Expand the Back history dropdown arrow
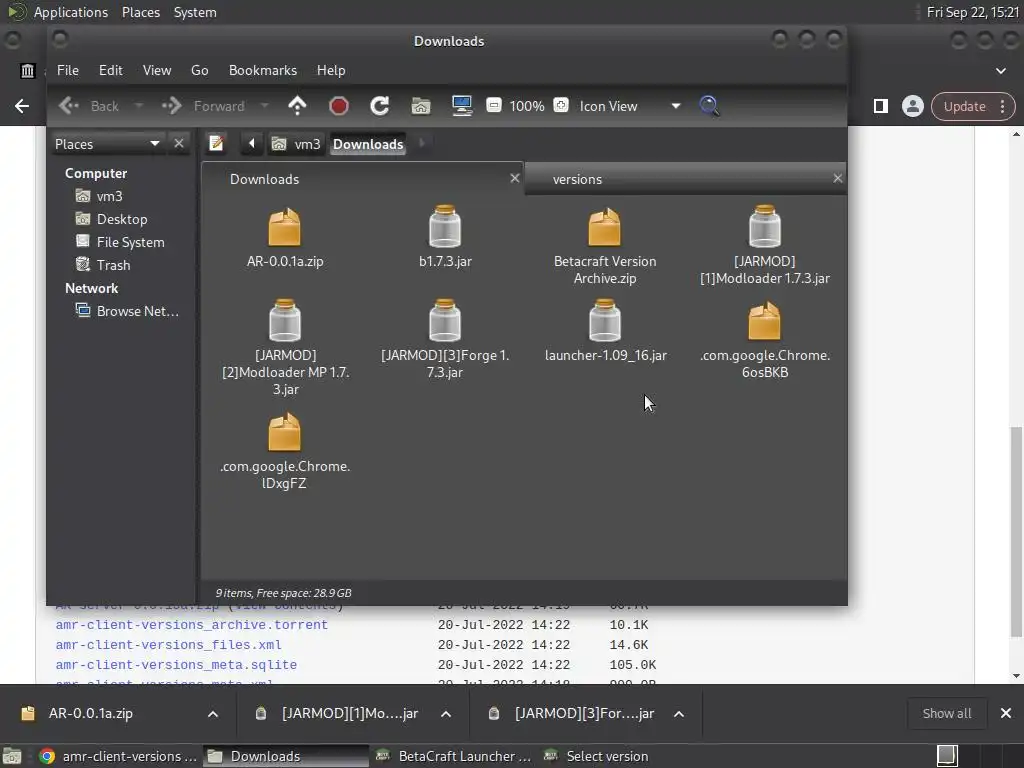1024x768 pixels. (x=138, y=106)
